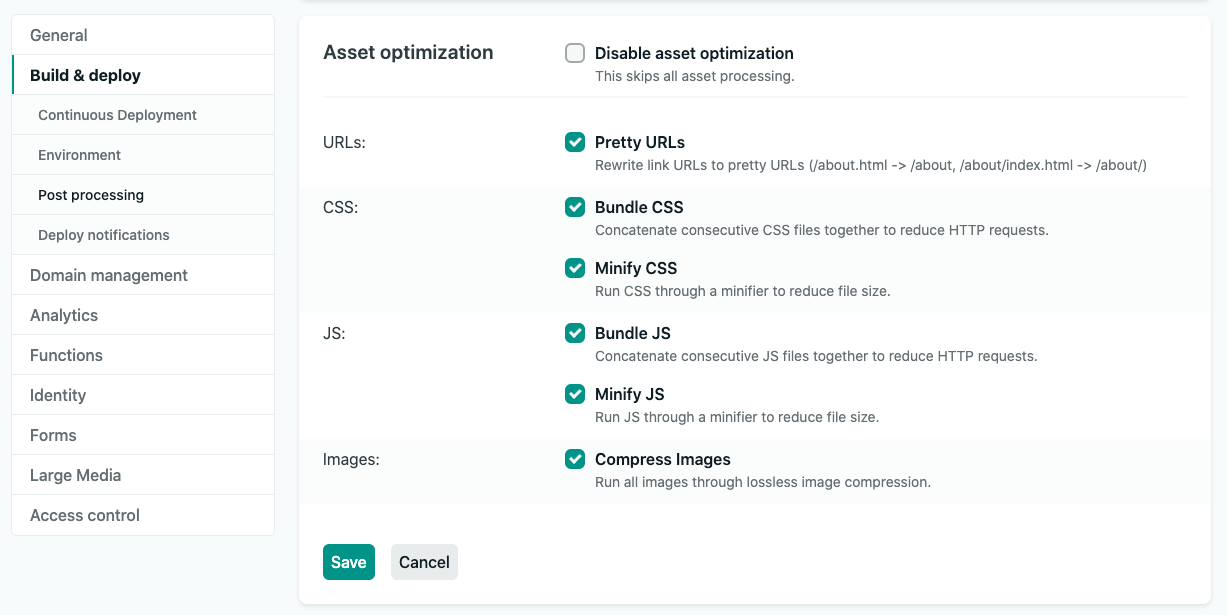Click the 'Rewrite link URLs to pretty URLs' description
The width and height of the screenshot is (1227, 615).
click(x=871, y=165)
